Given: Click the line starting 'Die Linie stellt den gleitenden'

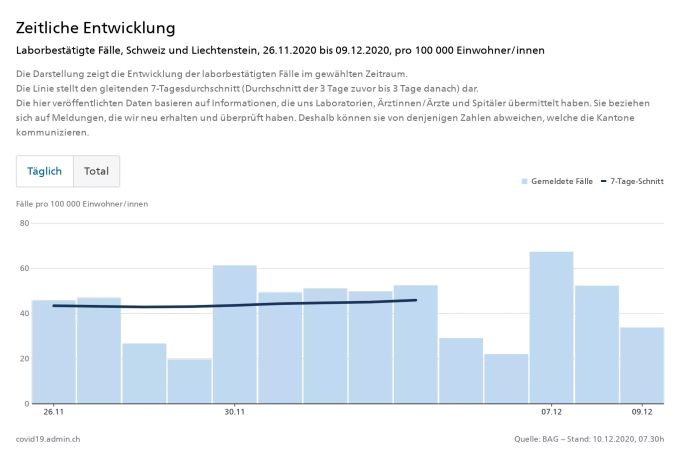Looking at the screenshot, I should tap(247, 88).
